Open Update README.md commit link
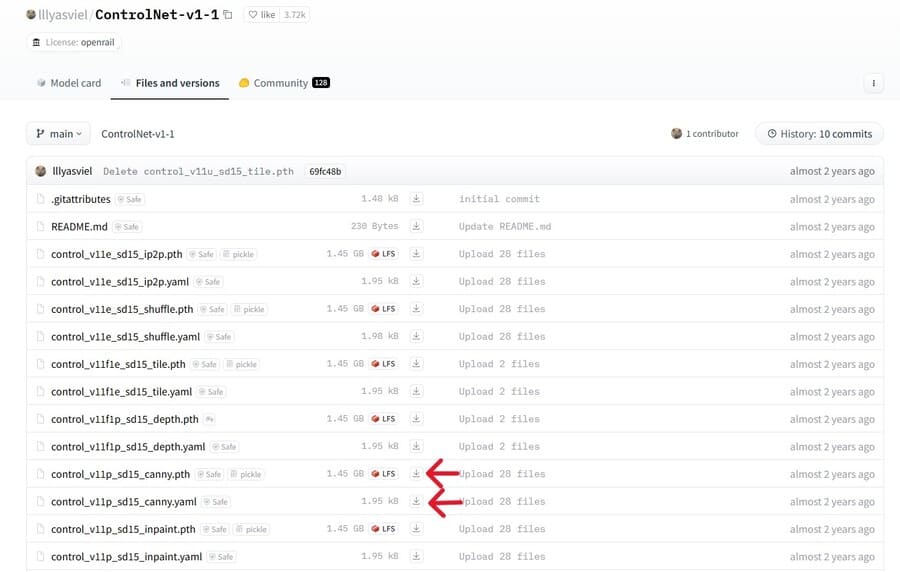Viewport: 900px width, 572px height. (x=505, y=227)
